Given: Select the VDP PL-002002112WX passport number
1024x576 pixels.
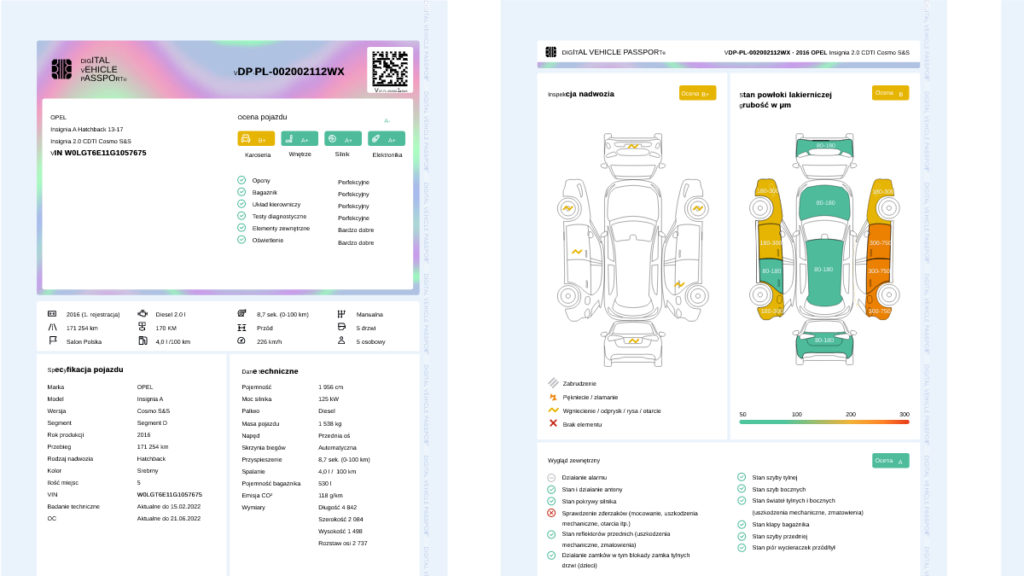Looking at the screenshot, I should (x=289, y=72).
